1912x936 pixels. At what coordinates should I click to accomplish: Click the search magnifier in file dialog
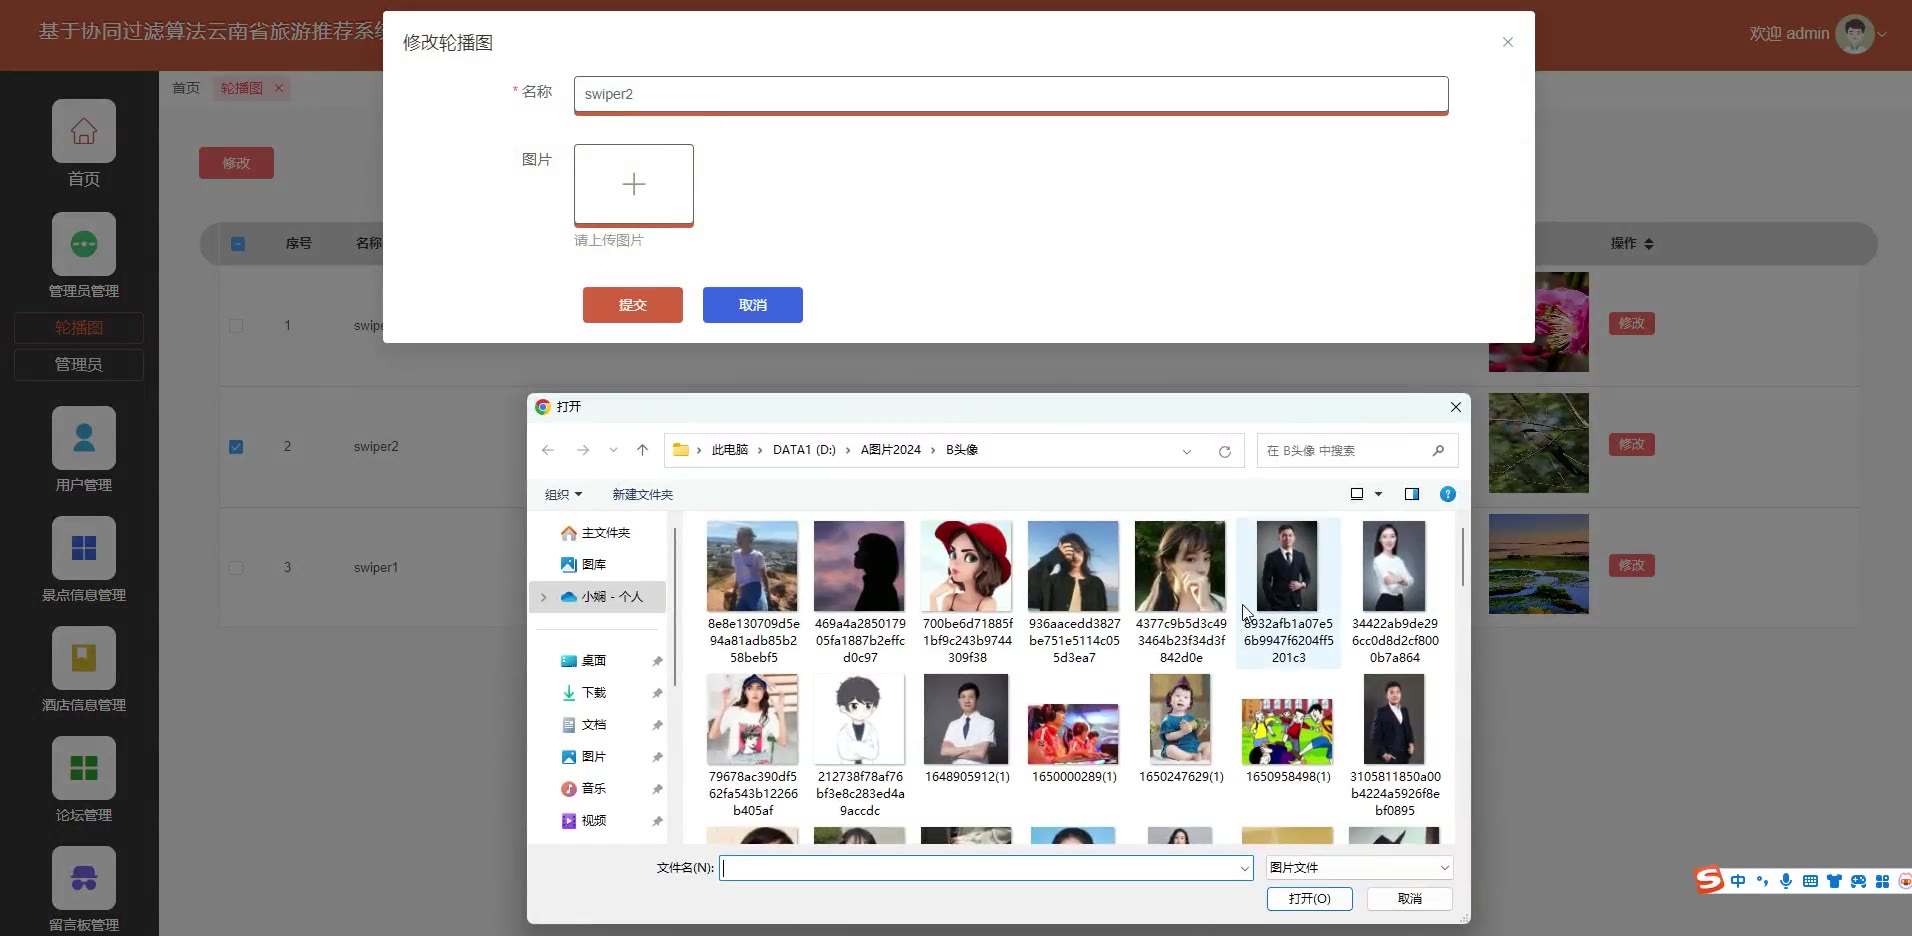tap(1438, 451)
